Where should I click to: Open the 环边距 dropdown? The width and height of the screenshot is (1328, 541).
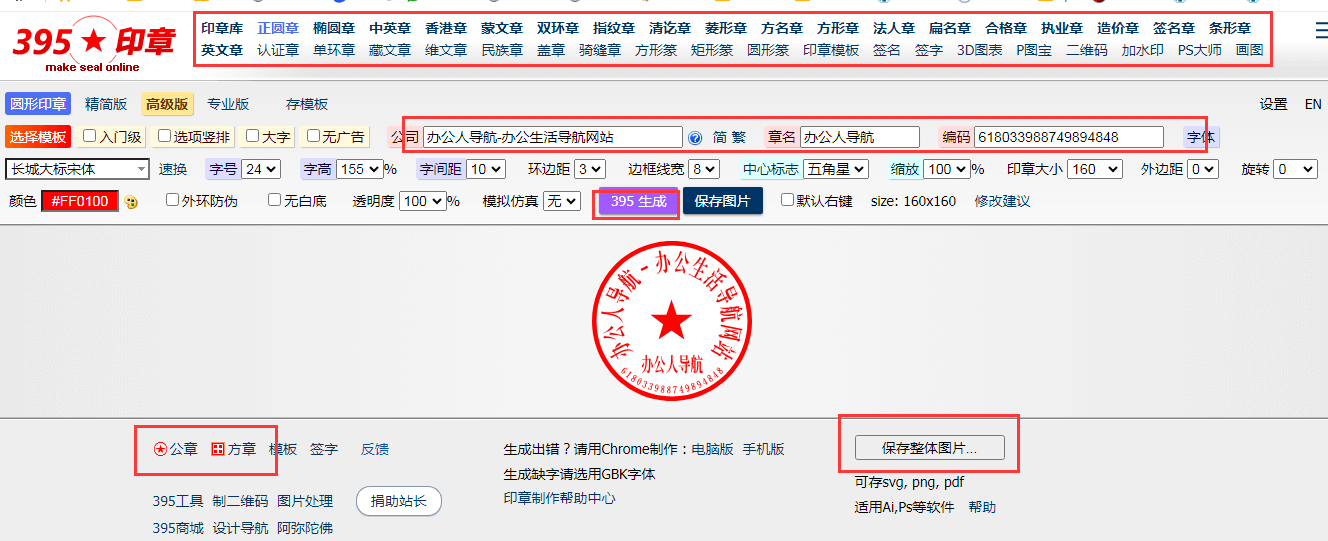click(591, 169)
